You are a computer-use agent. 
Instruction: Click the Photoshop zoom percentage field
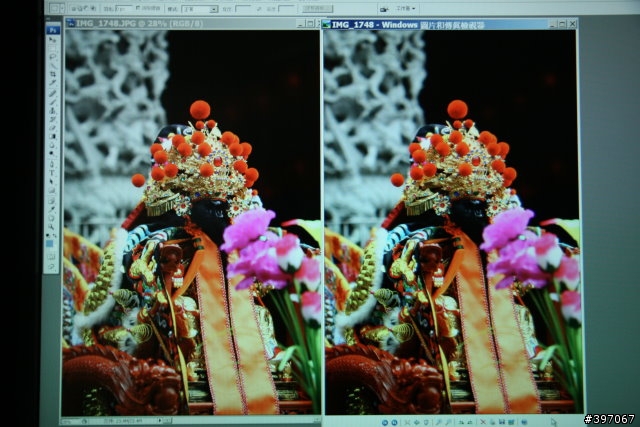pos(69,420)
